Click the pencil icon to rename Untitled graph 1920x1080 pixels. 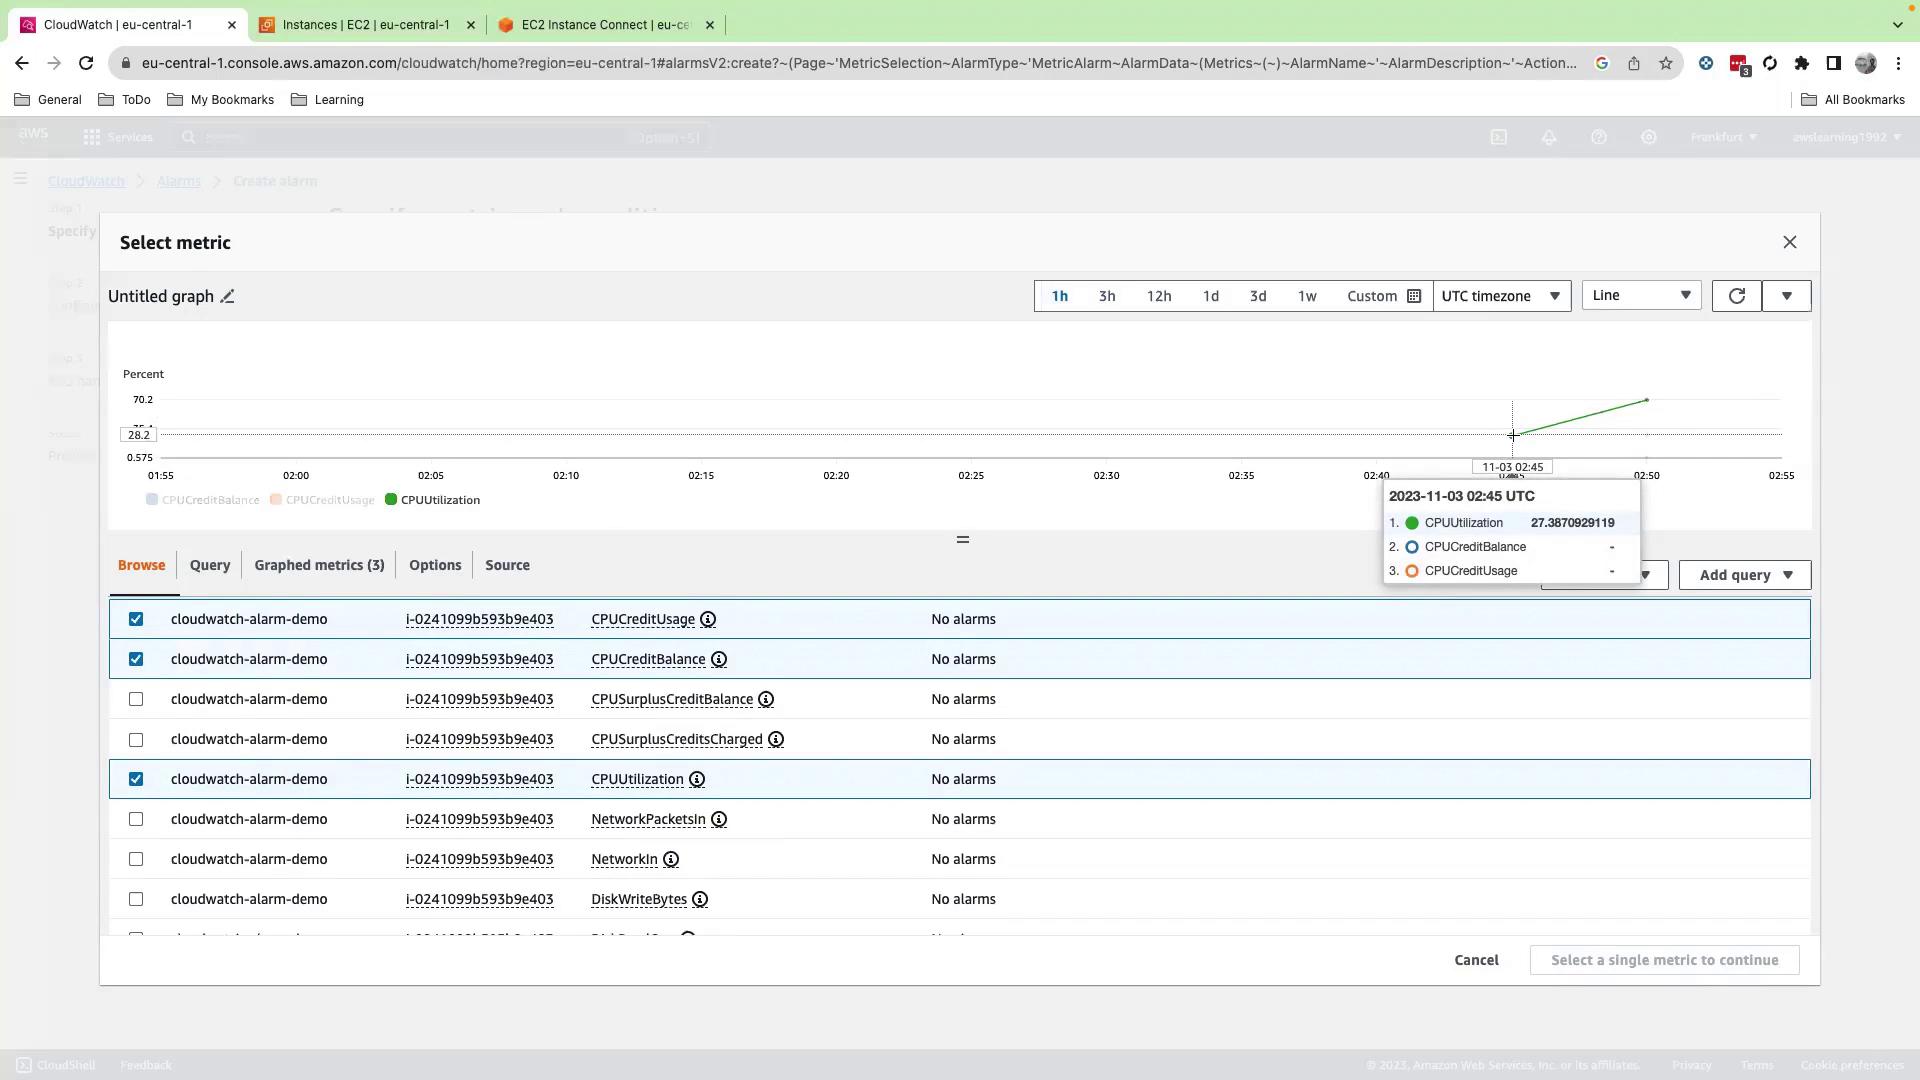227,297
